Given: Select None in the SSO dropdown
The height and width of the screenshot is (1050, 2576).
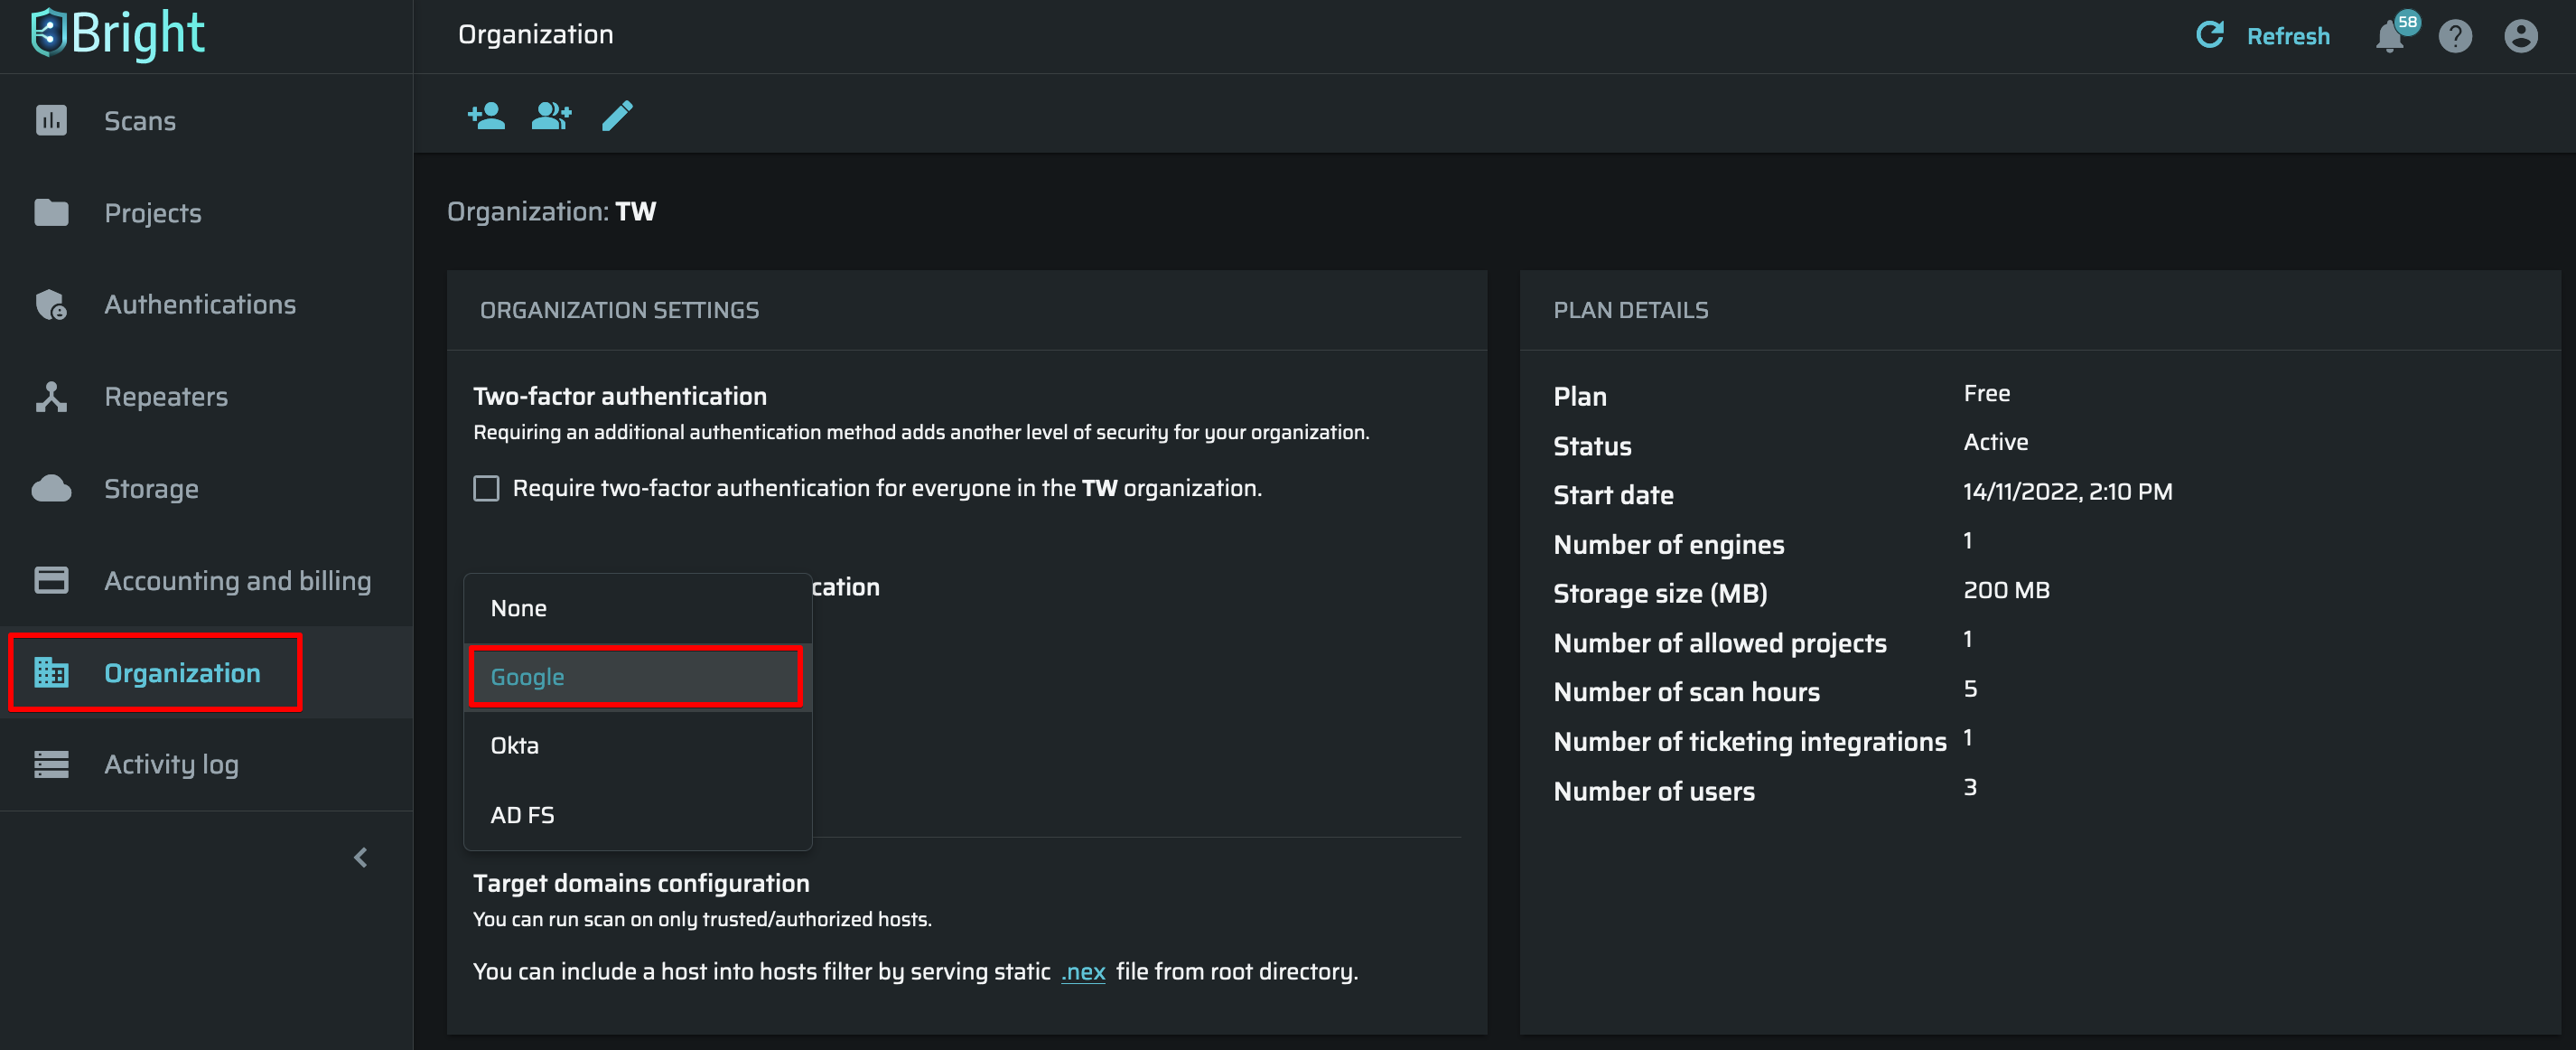Looking at the screenshot, I should coord(518,608).
